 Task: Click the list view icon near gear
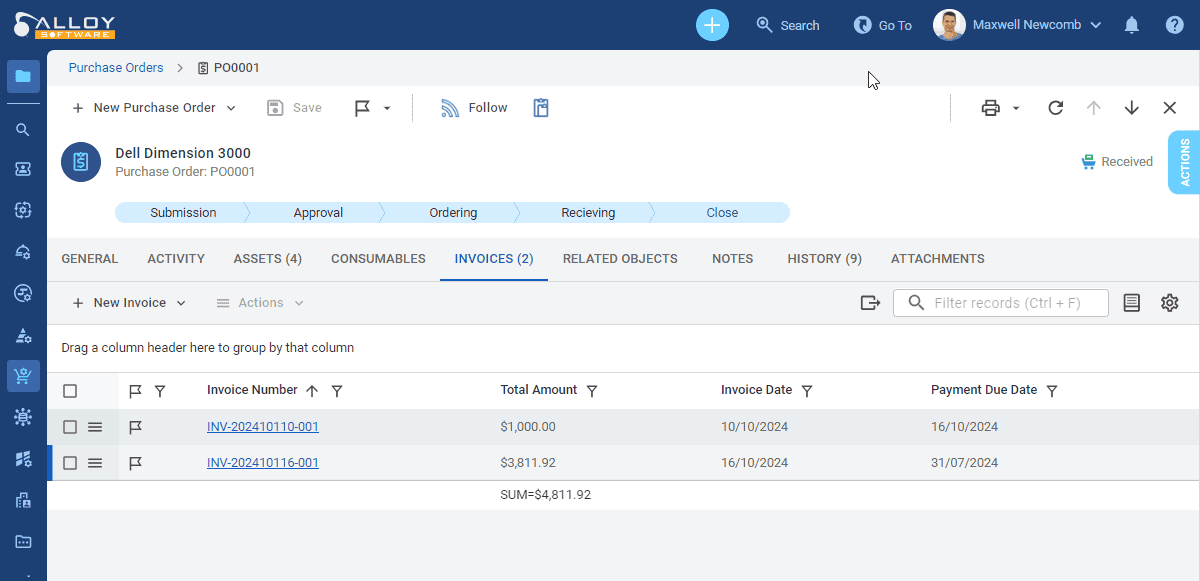pos(1131,303)
